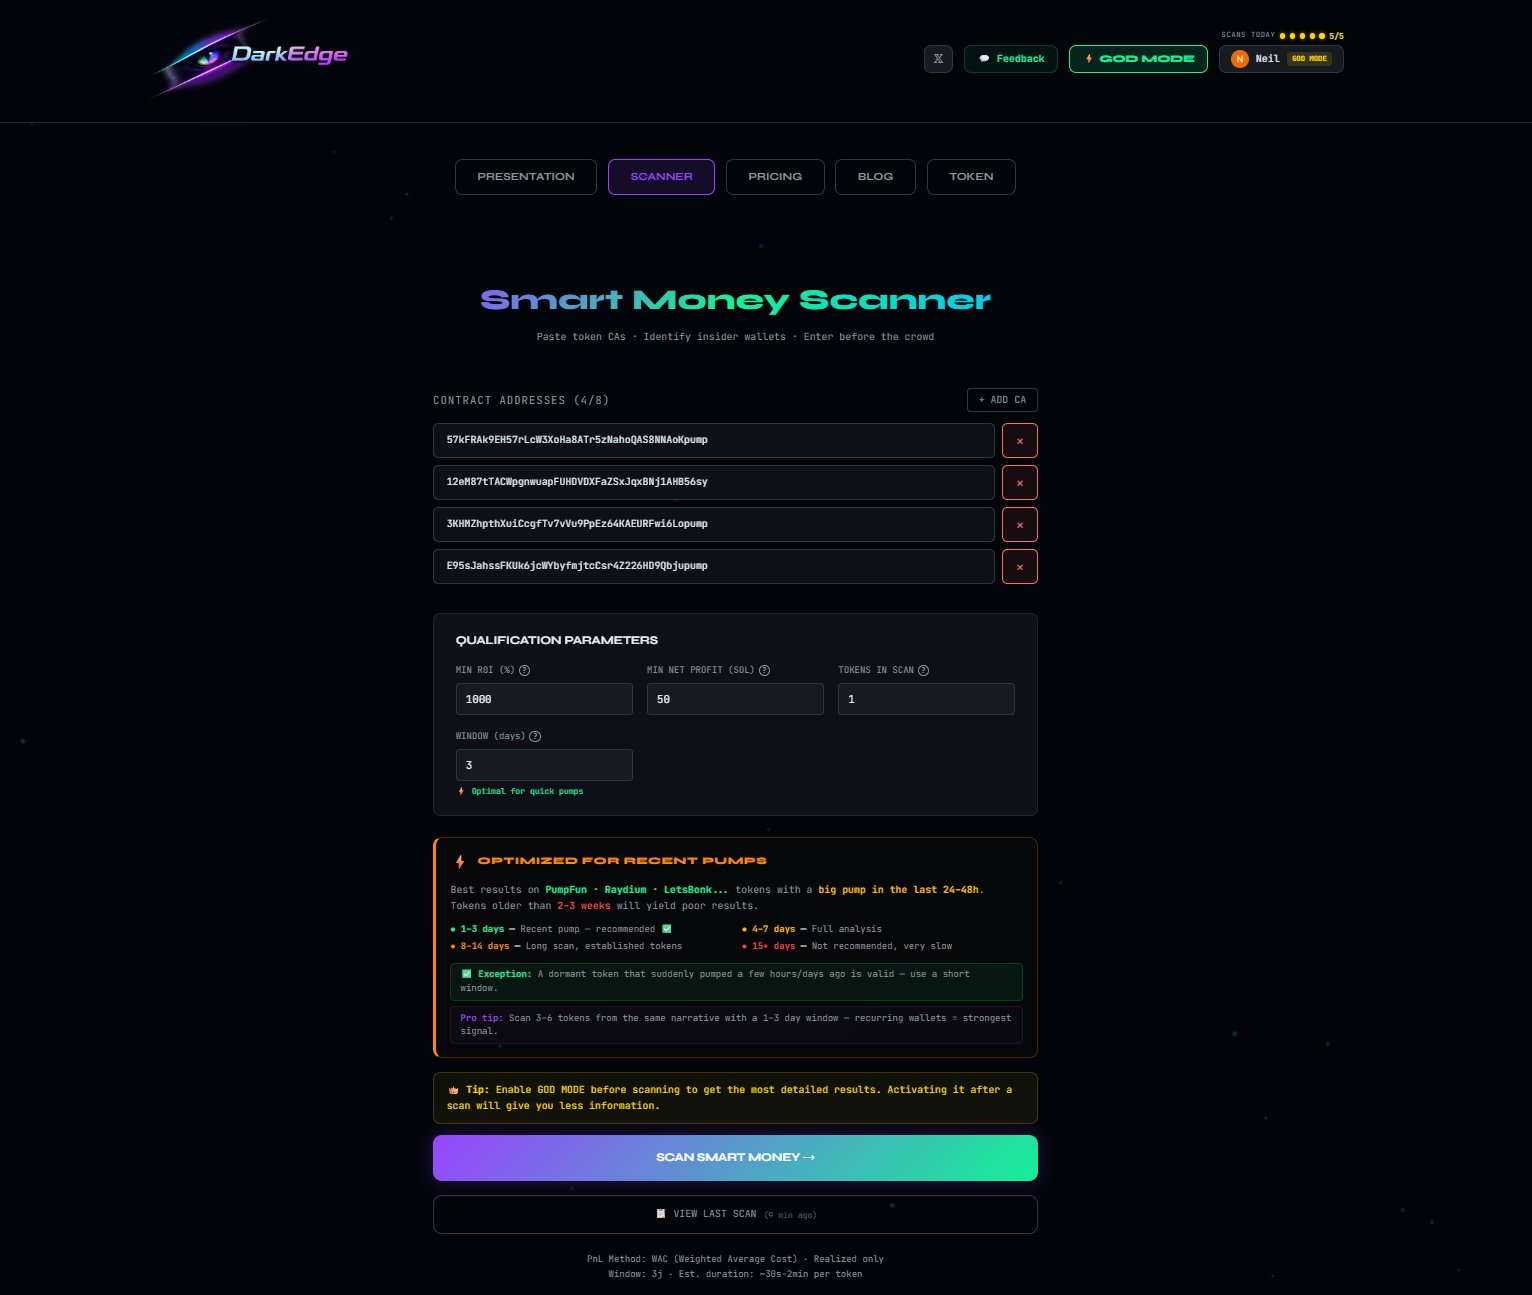
Task: Click the 57kFRAk9EH57 address field
Action: [x=714, y=441]
